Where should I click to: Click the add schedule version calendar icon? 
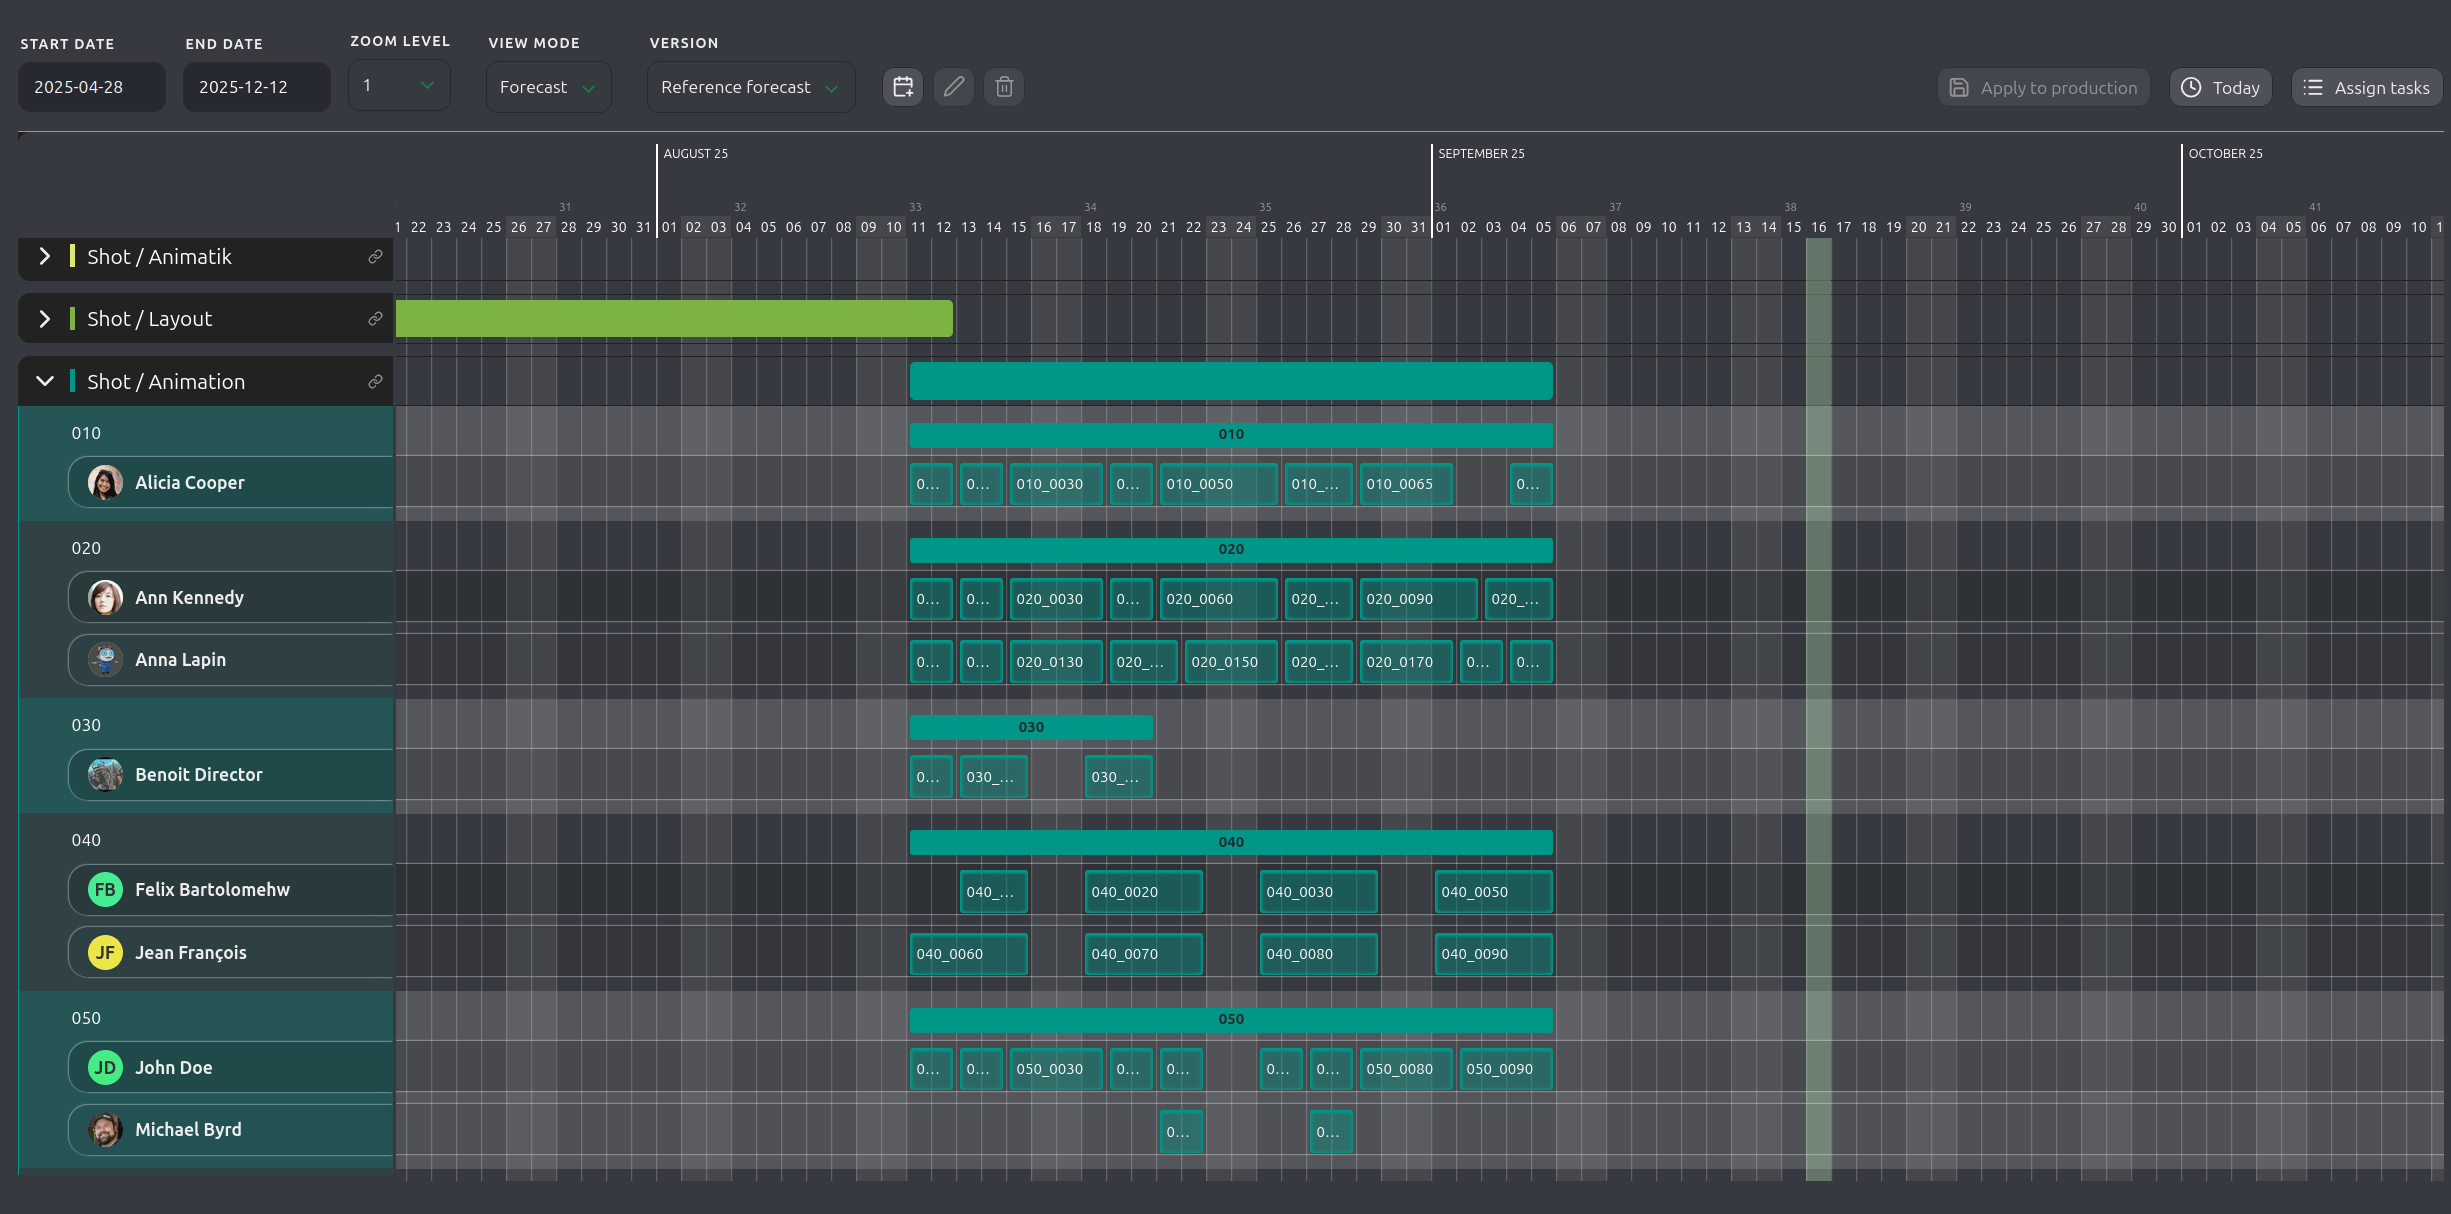(902, 87)
